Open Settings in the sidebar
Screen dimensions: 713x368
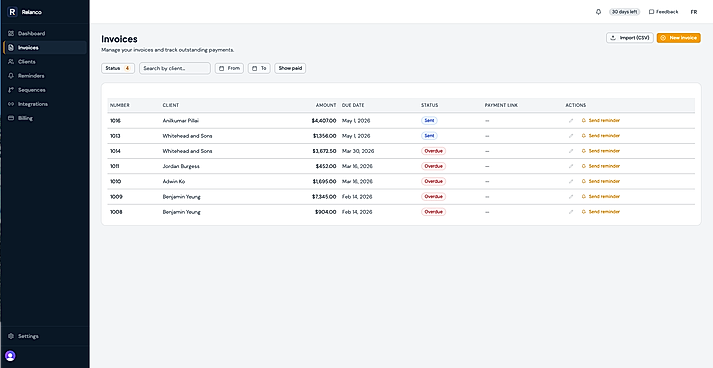45,336
